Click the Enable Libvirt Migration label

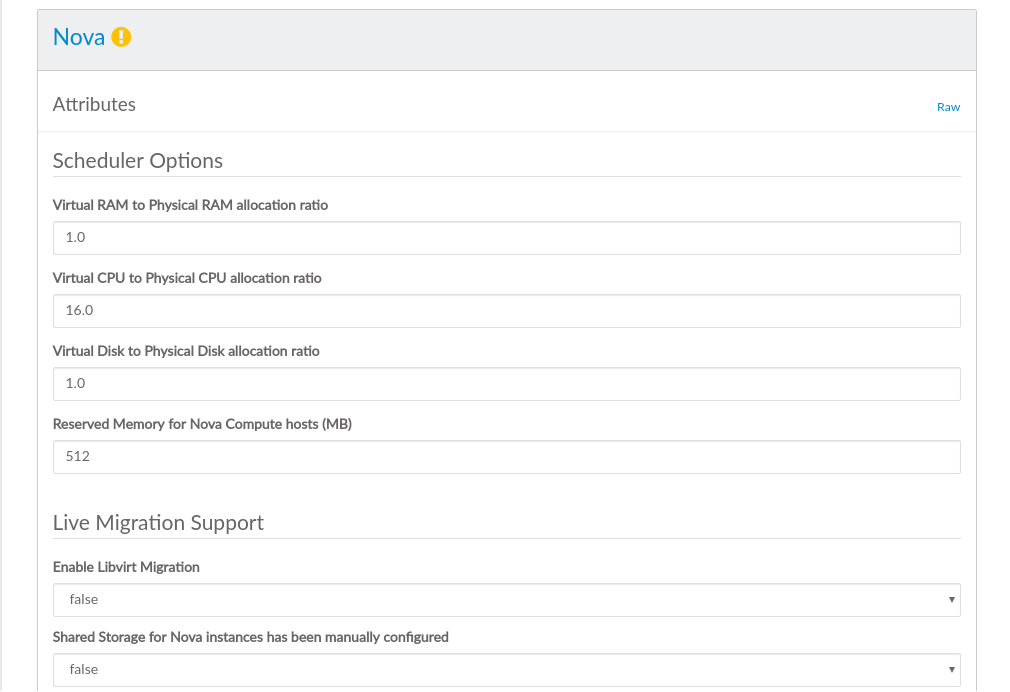click(x=126, y=567)
